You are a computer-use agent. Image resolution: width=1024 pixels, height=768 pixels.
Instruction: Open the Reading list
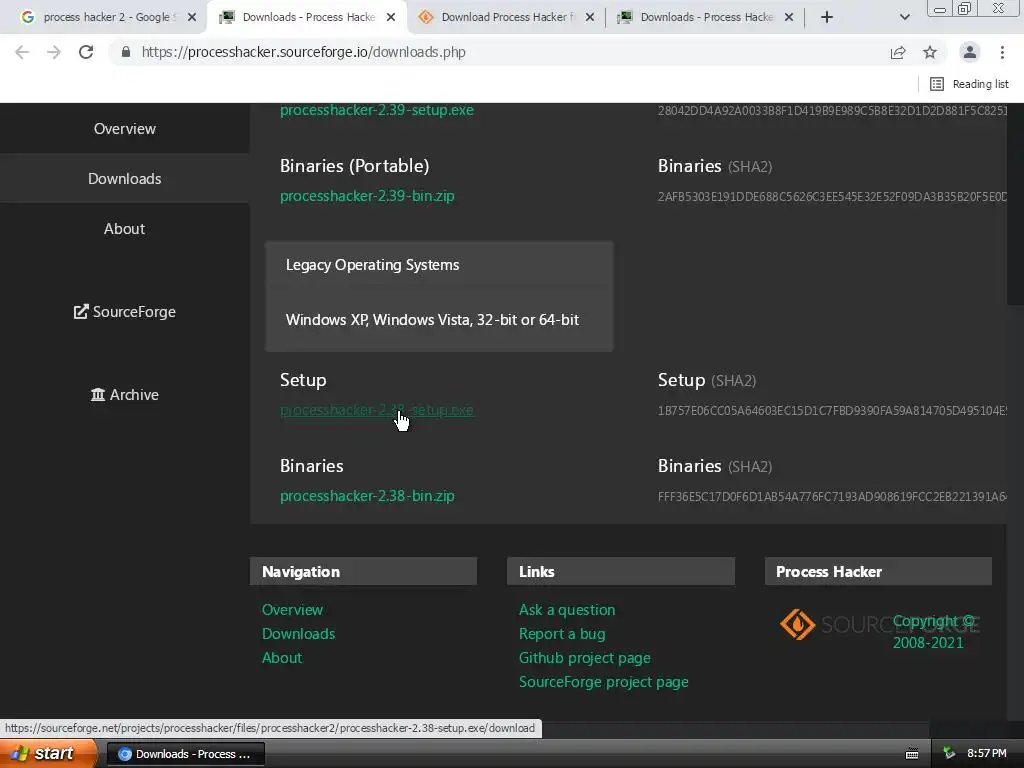(x=969, y=84)
